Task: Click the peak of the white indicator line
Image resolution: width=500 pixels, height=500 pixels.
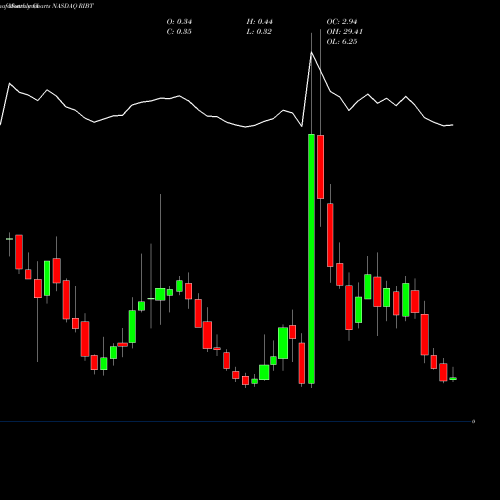Action: (x=311, y=52)
